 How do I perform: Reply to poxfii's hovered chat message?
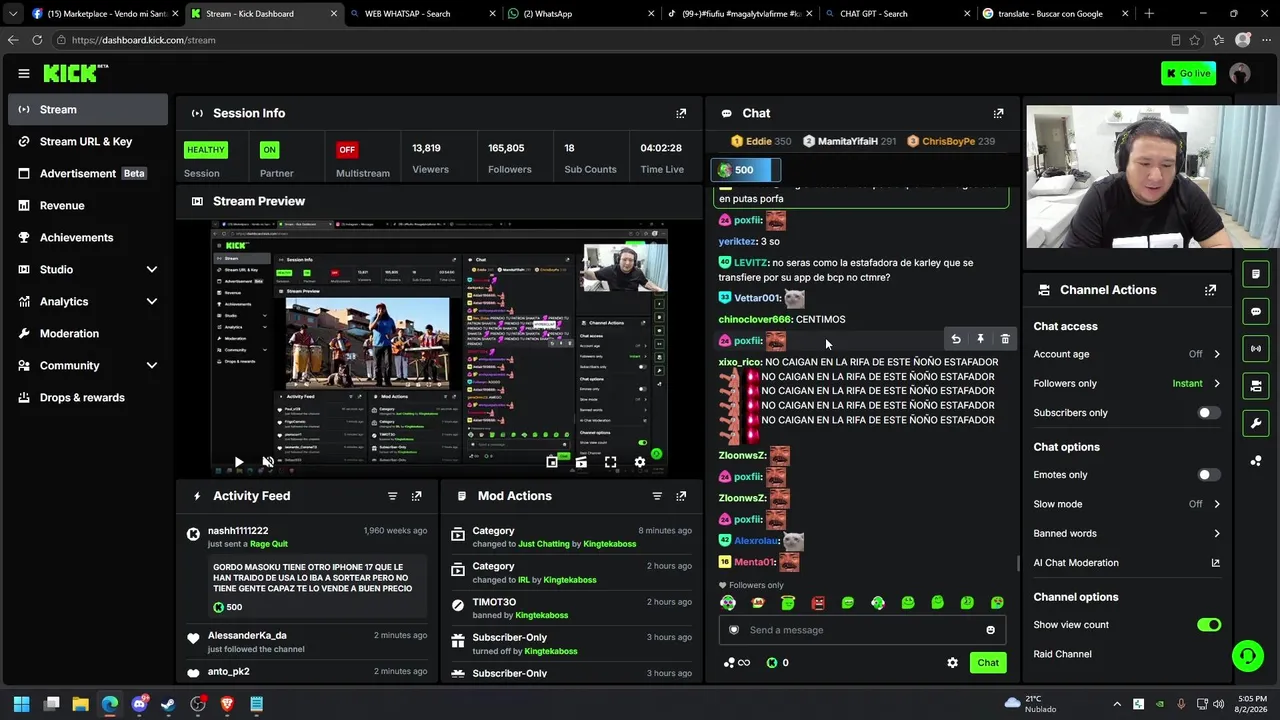(956, 340)
